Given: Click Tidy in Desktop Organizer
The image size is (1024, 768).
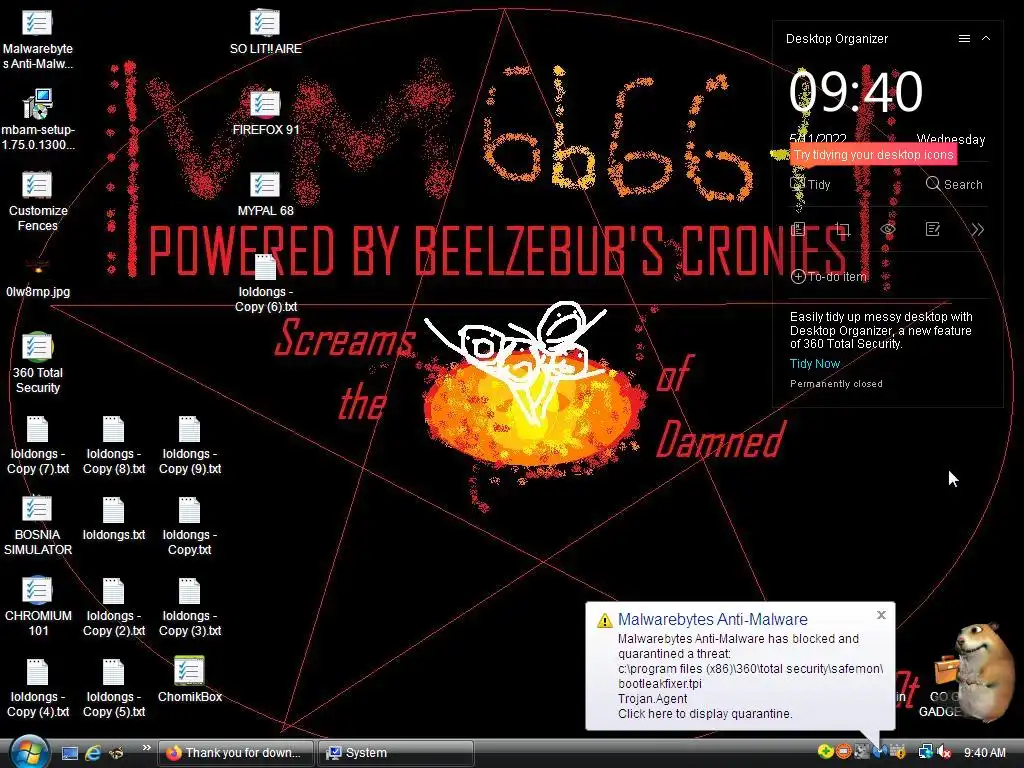Looking at the screenshot, I should 810,184.
